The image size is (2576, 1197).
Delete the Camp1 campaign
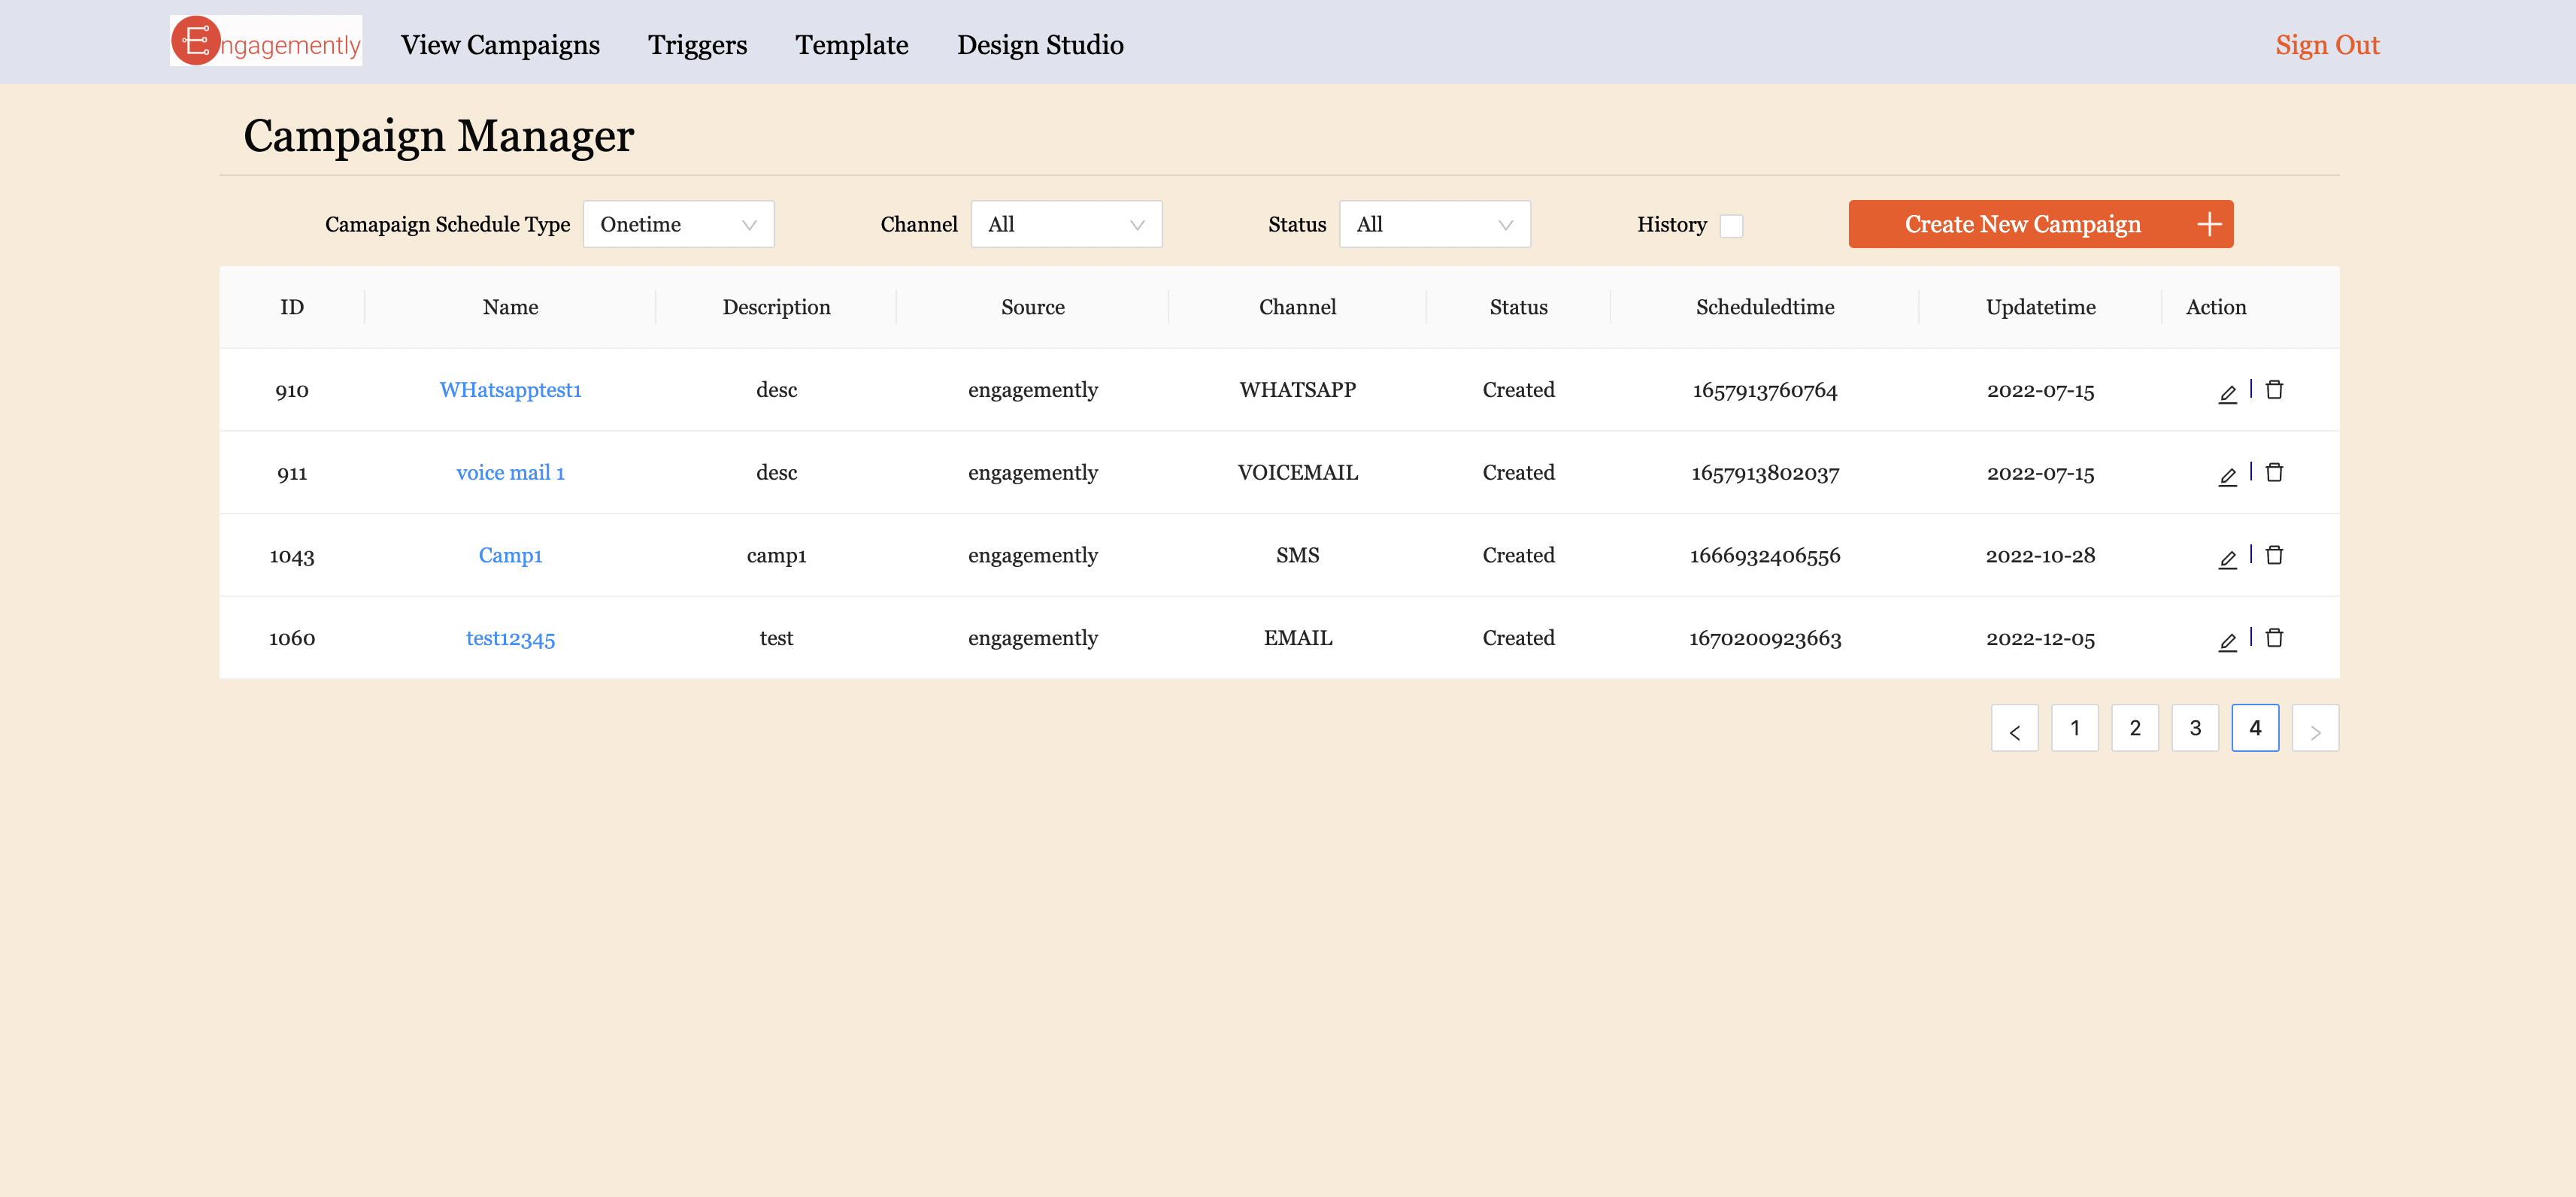(x=2274, y=555)
